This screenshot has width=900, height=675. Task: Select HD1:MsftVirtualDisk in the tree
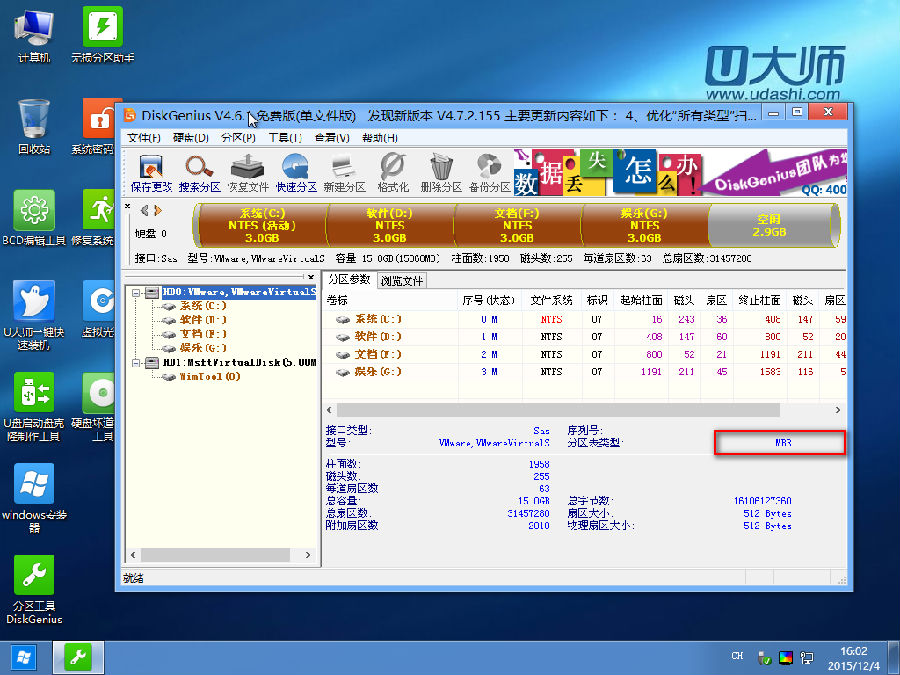[239, 363]
